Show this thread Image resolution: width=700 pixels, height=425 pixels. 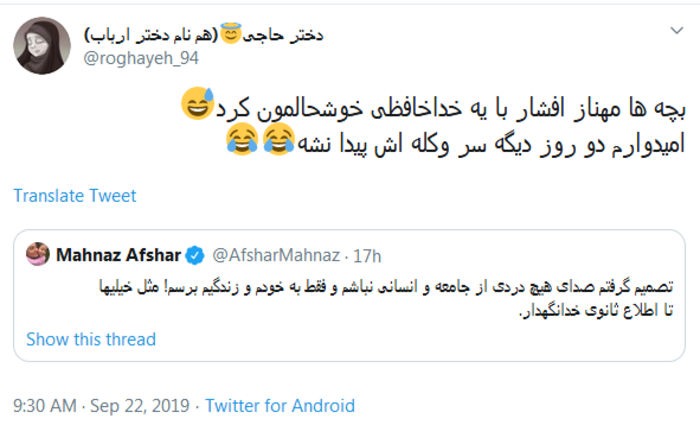[91, 339]
